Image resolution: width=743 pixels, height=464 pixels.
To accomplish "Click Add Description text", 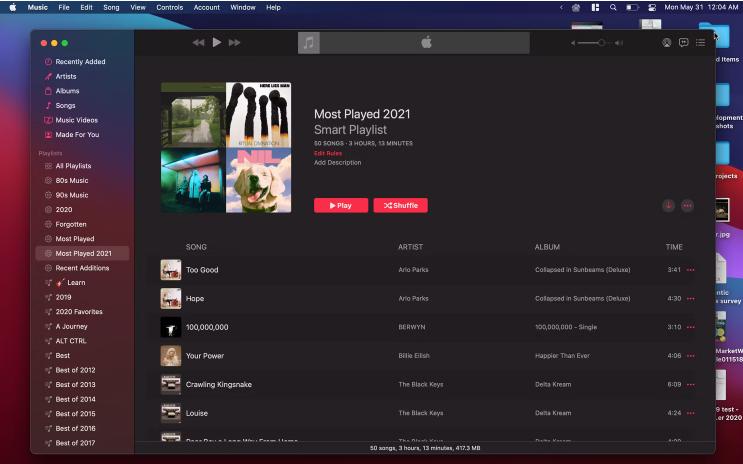I will (x=337, y=162).
